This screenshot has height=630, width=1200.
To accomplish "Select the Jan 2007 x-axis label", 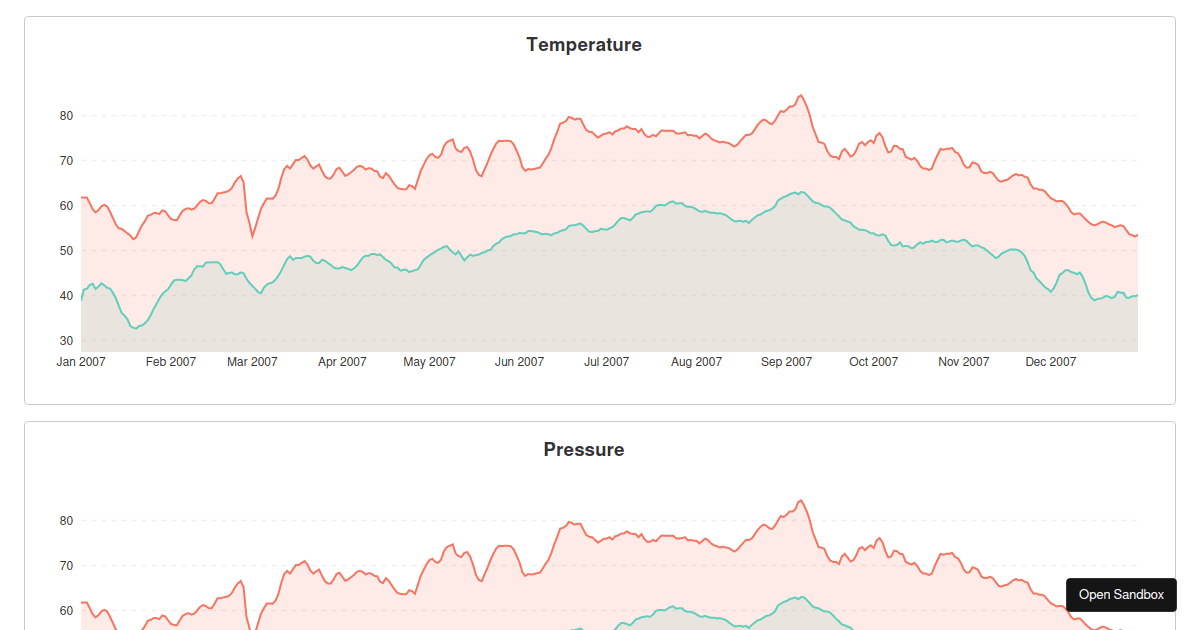I will 81,362.
